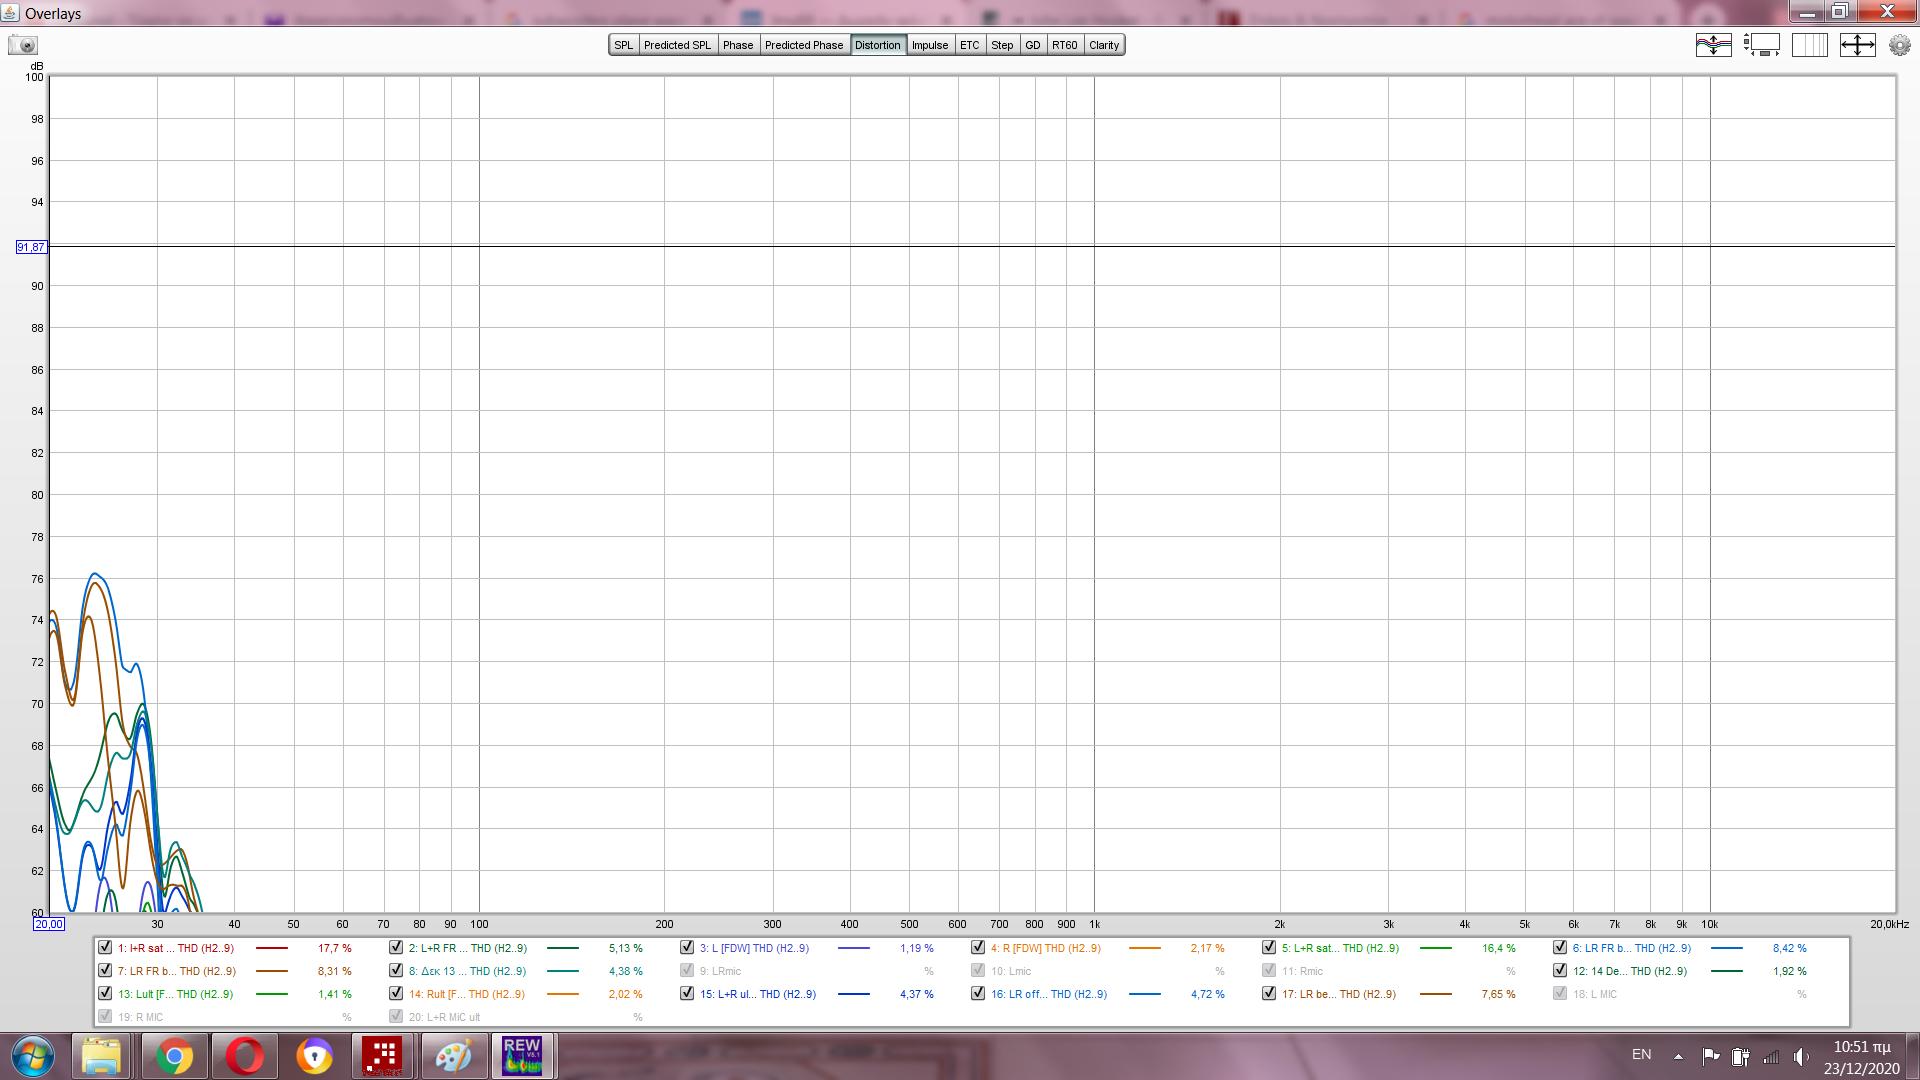
Task: Open Google Chrome in the taskbar
Action: coord(174,1056)
